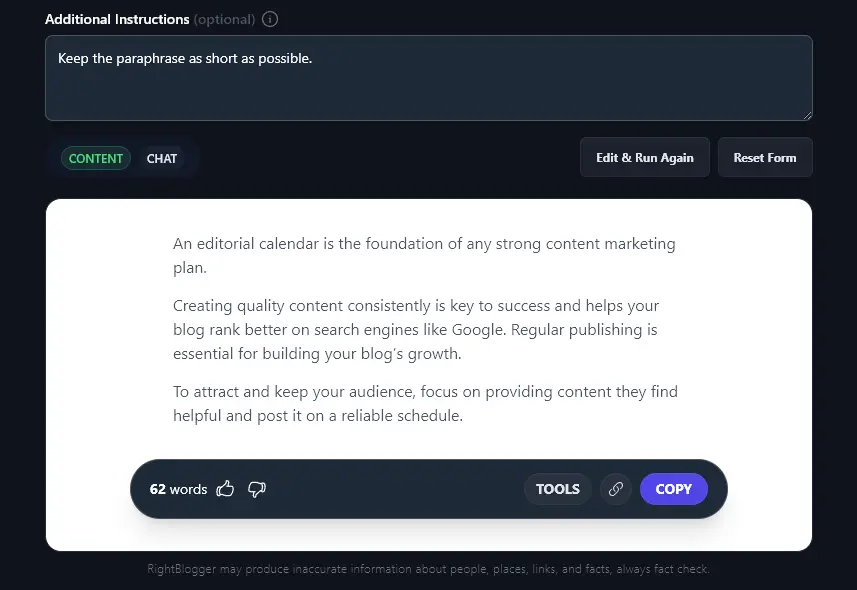Click the optional label next to Additional Instructions

[220, 18]
